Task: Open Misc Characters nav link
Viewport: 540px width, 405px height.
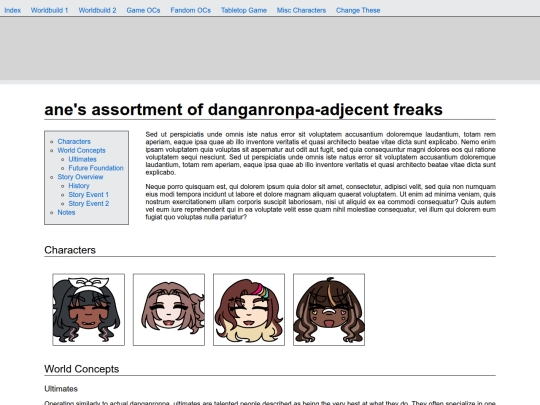Action: 301,10
